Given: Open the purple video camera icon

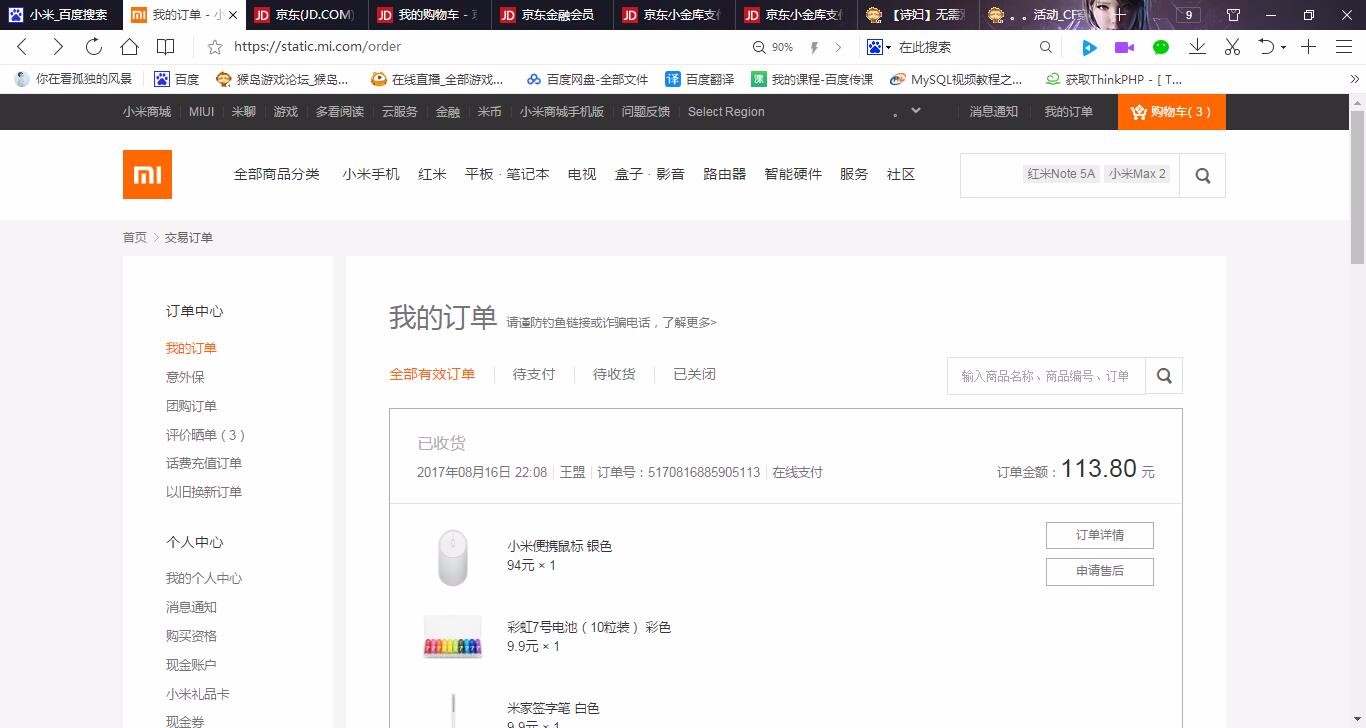Looking at the screenshot, I should (1125, 47).
